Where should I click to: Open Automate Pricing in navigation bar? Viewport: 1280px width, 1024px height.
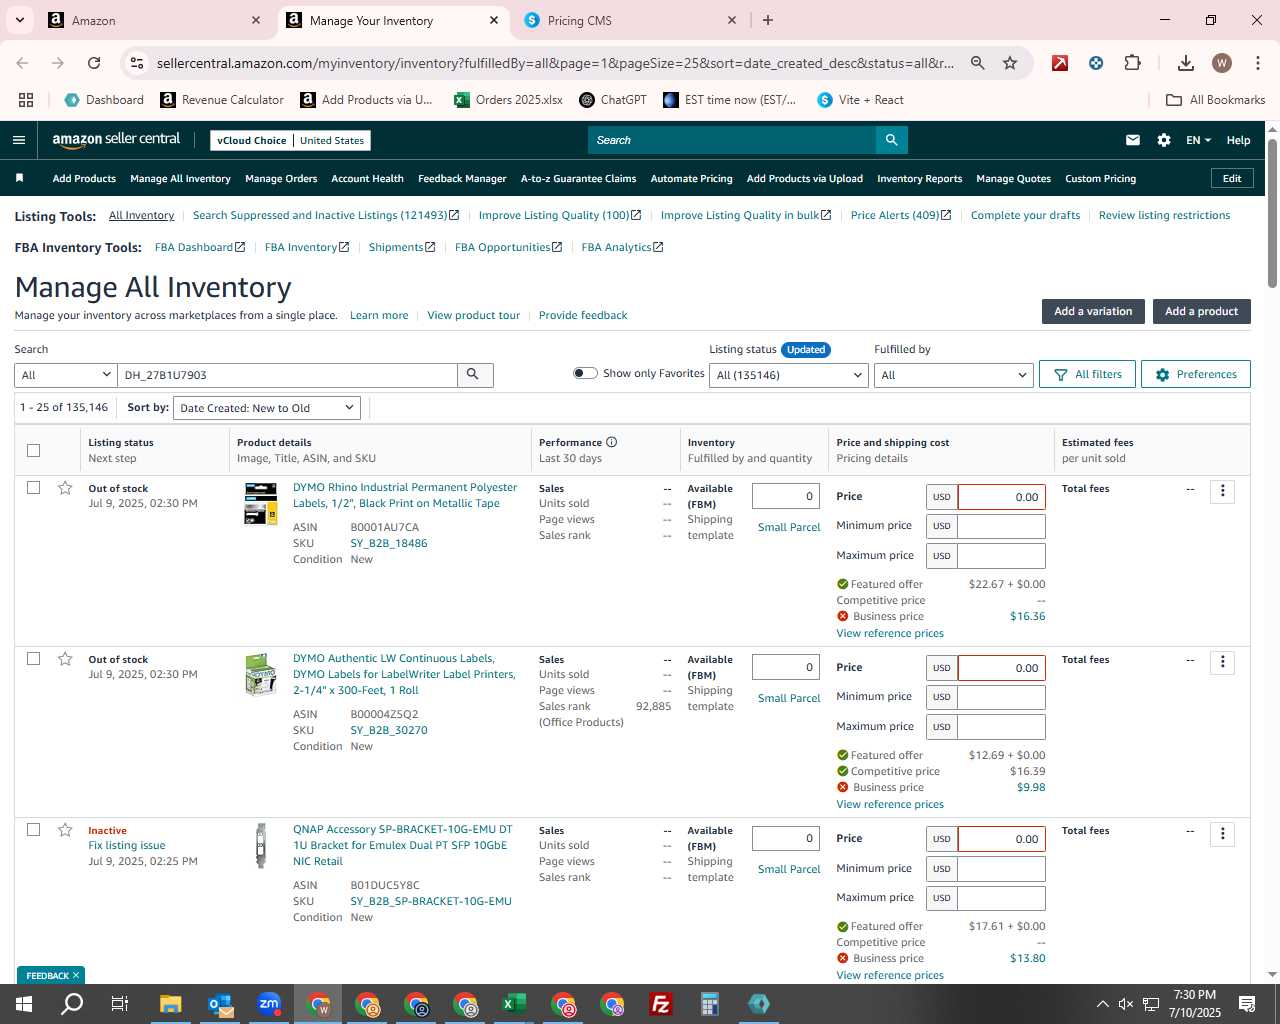[x=691, y=178]
